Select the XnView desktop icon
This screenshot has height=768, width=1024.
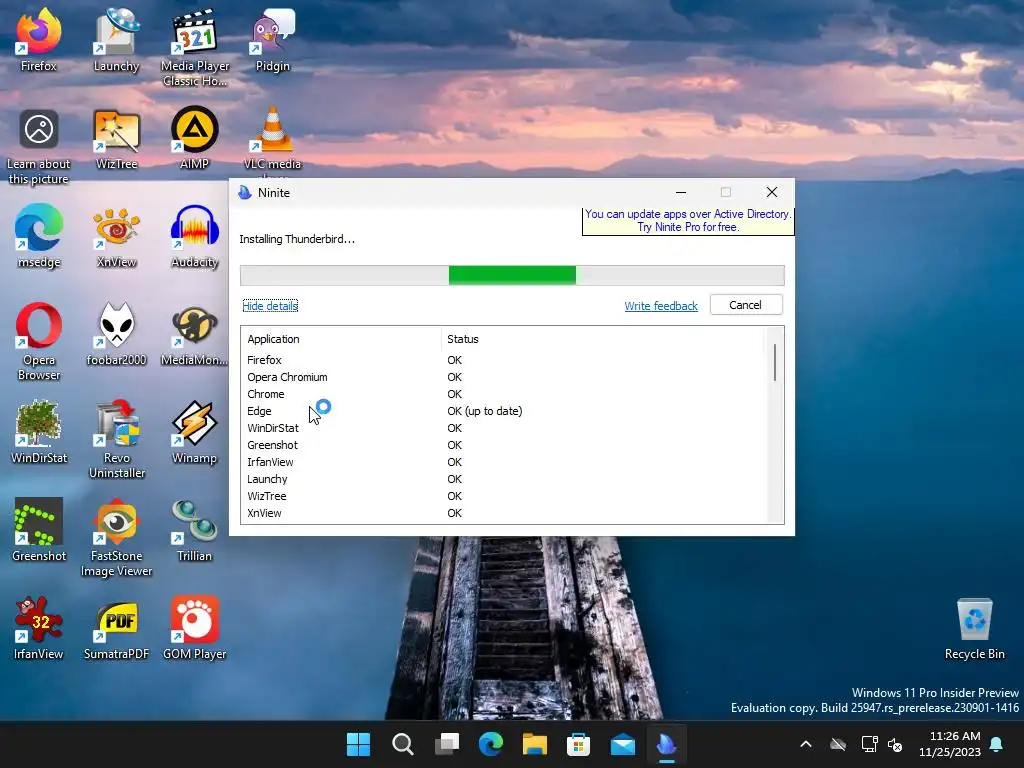(116, 236)
